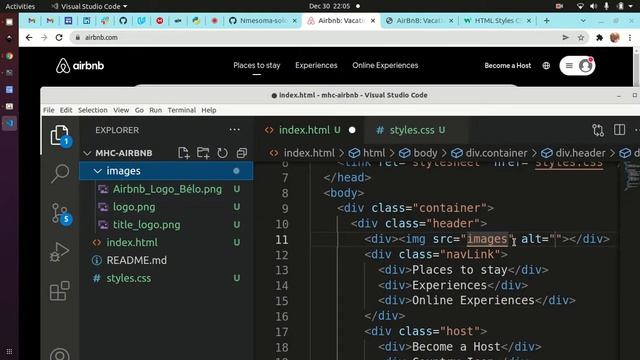
Task: Click Online Experiences on Airbnb
Action: (x=385, y=65)
